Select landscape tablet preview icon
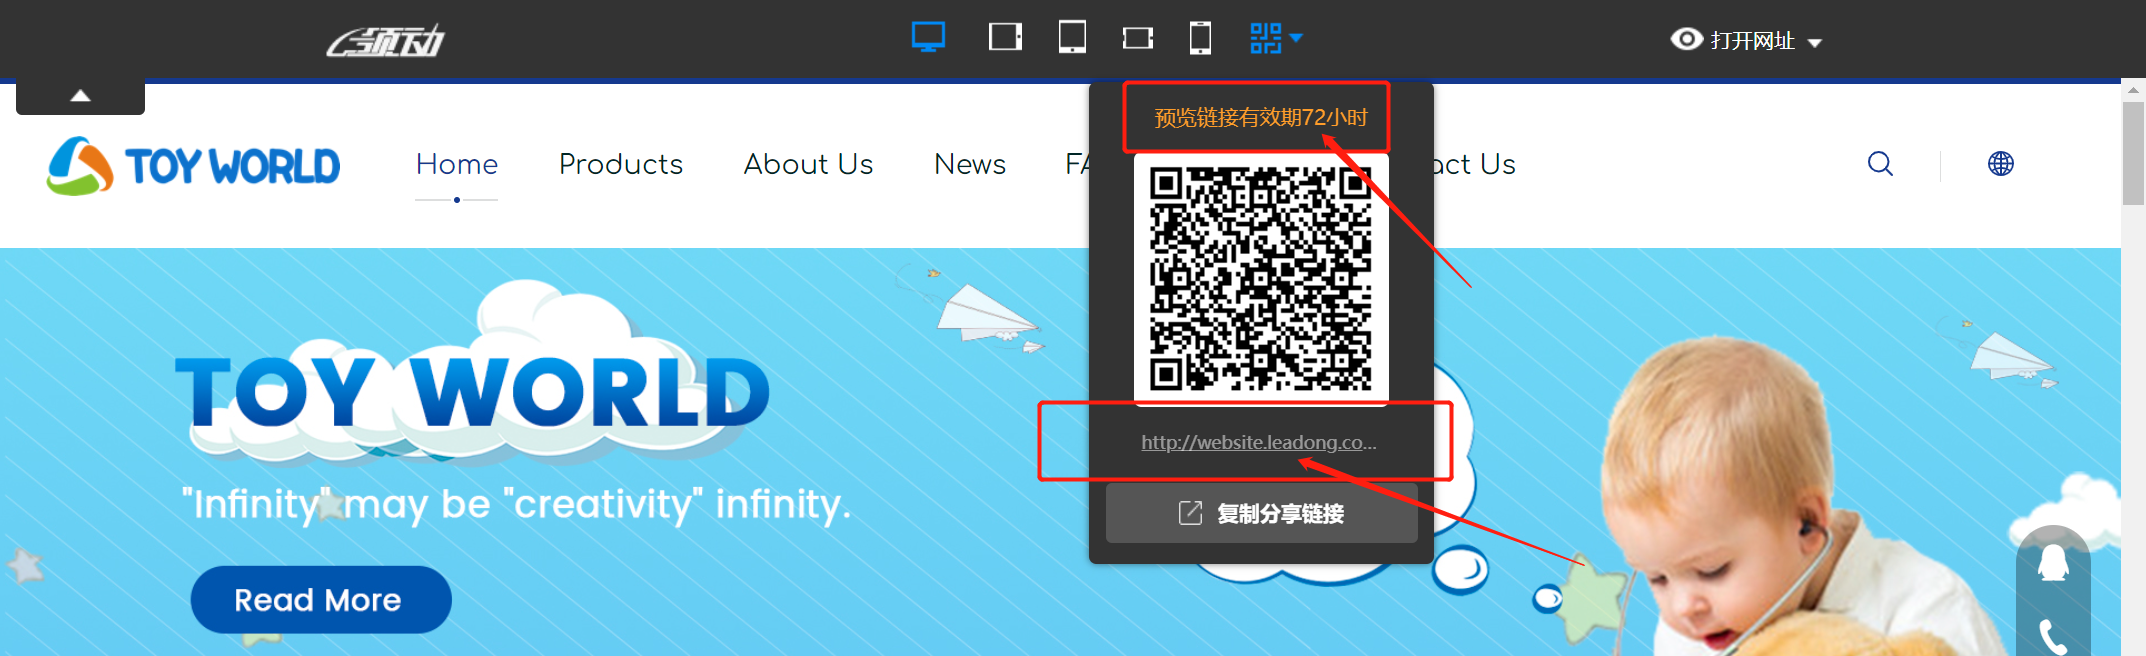The image size is (2146, 656). coord(1005,38)
